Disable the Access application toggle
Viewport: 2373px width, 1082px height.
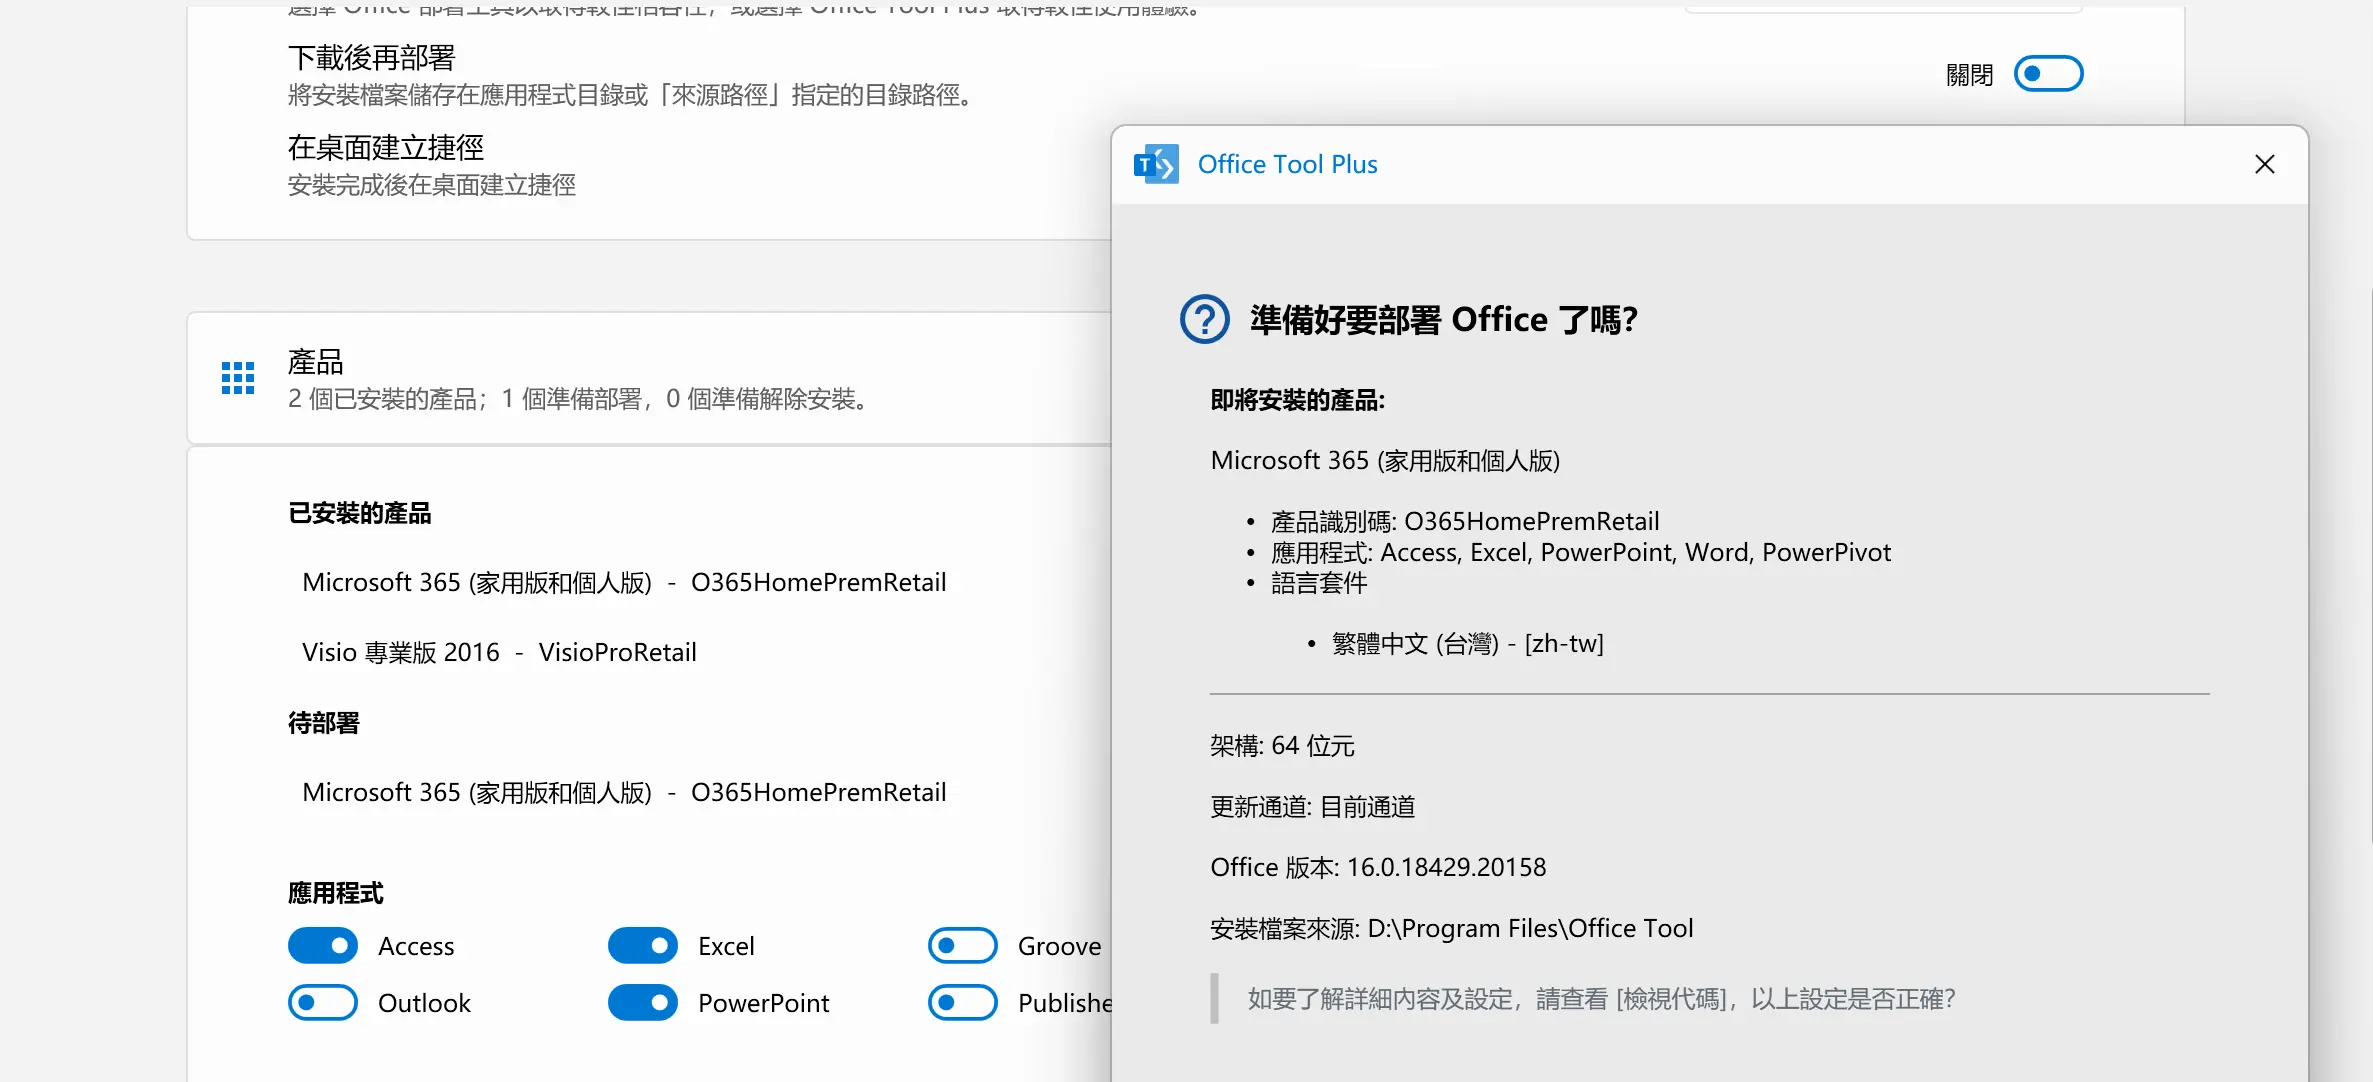tap(323, 946)
